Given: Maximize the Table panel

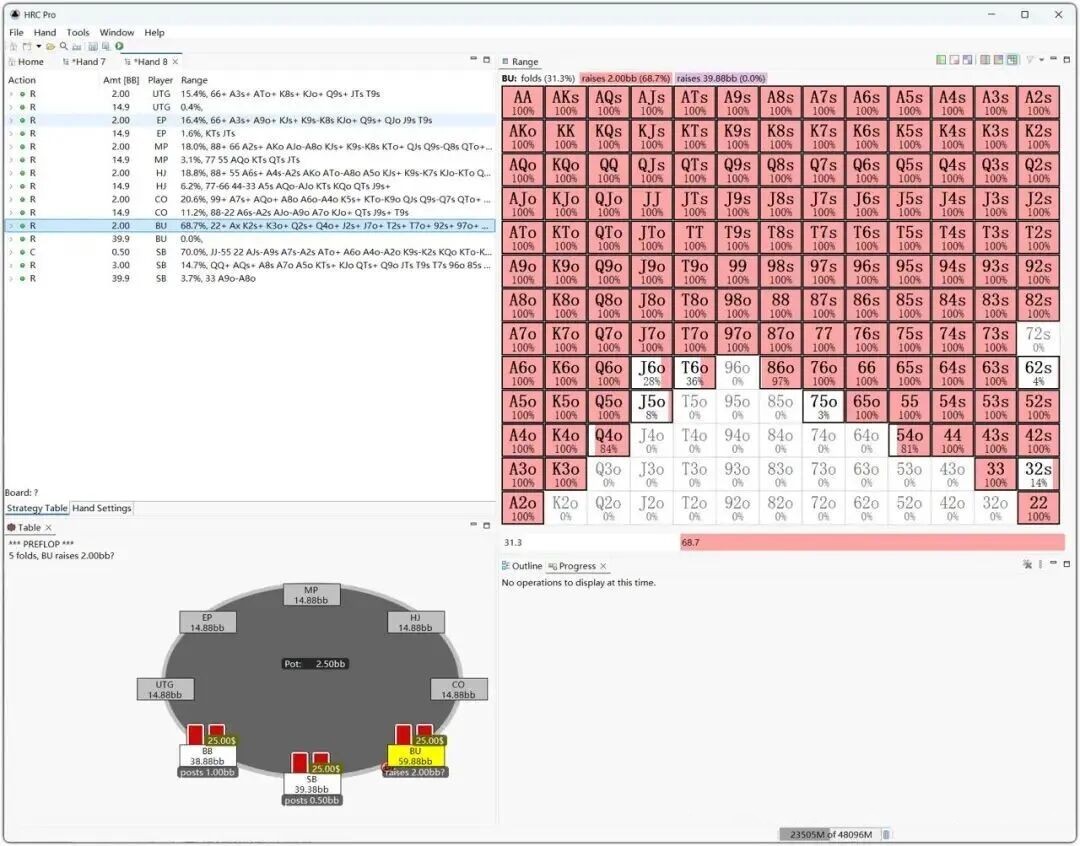Looking at the screenshot, I should [x=487, y=526].
